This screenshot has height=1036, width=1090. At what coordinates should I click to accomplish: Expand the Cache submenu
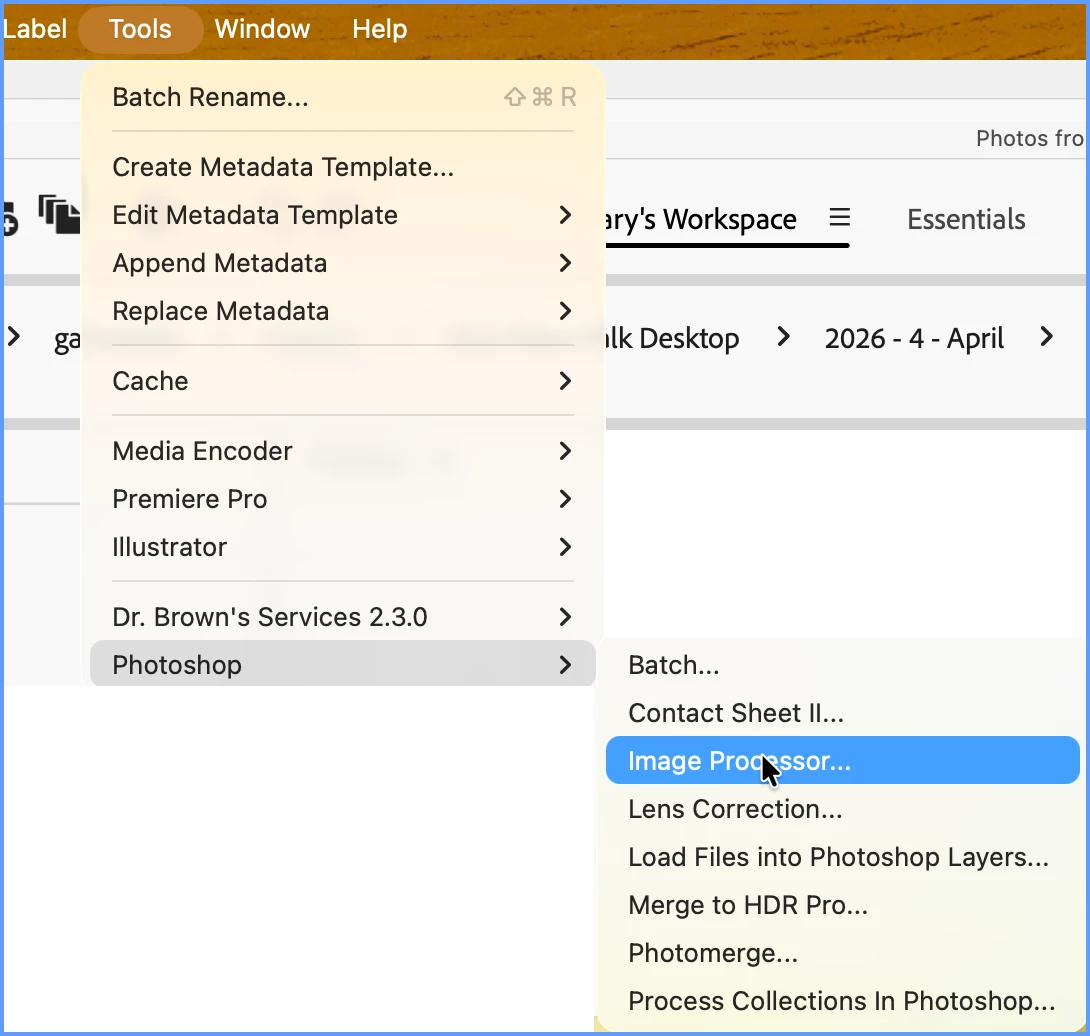[x=343, y=381]
